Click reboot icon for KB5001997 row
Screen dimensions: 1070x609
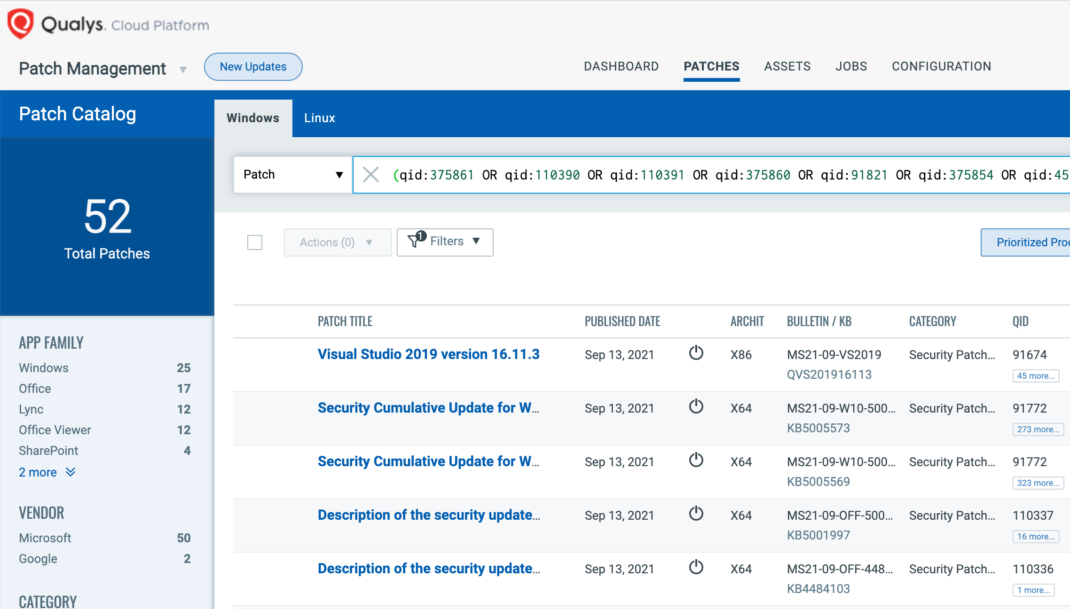(696, 514)
